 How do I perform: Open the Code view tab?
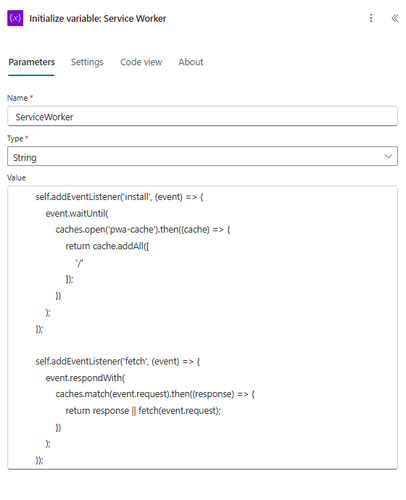(141, 62)
